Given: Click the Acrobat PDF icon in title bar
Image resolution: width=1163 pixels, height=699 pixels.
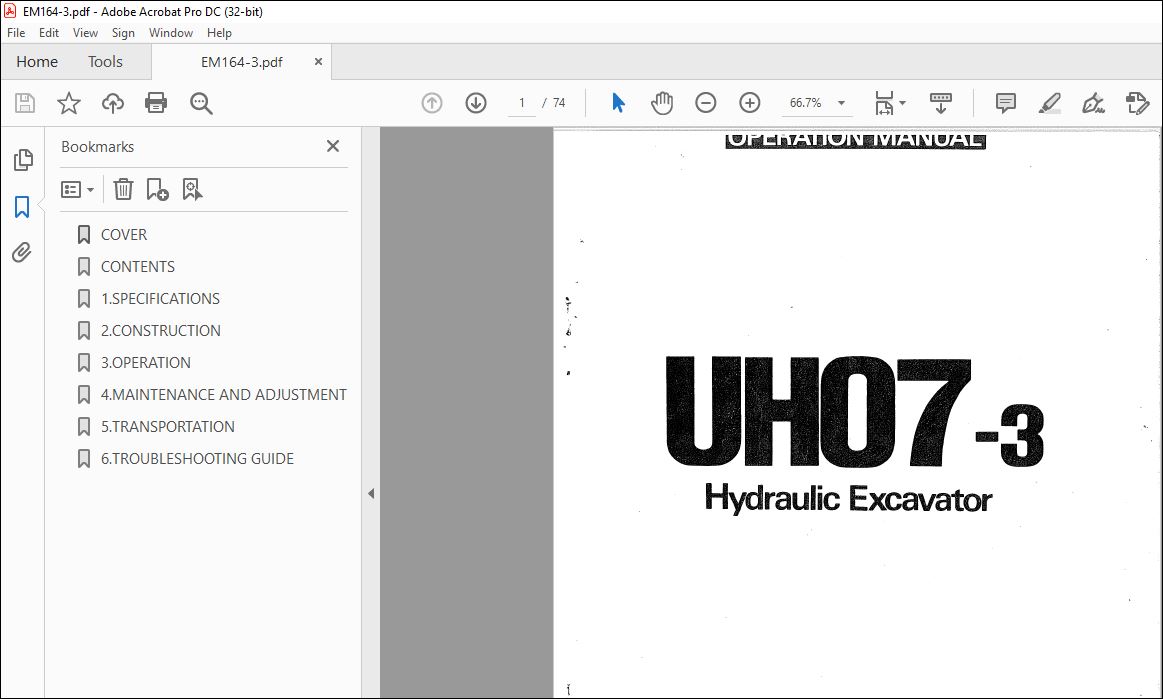Looking at the screenshot, I should point(10,11).
